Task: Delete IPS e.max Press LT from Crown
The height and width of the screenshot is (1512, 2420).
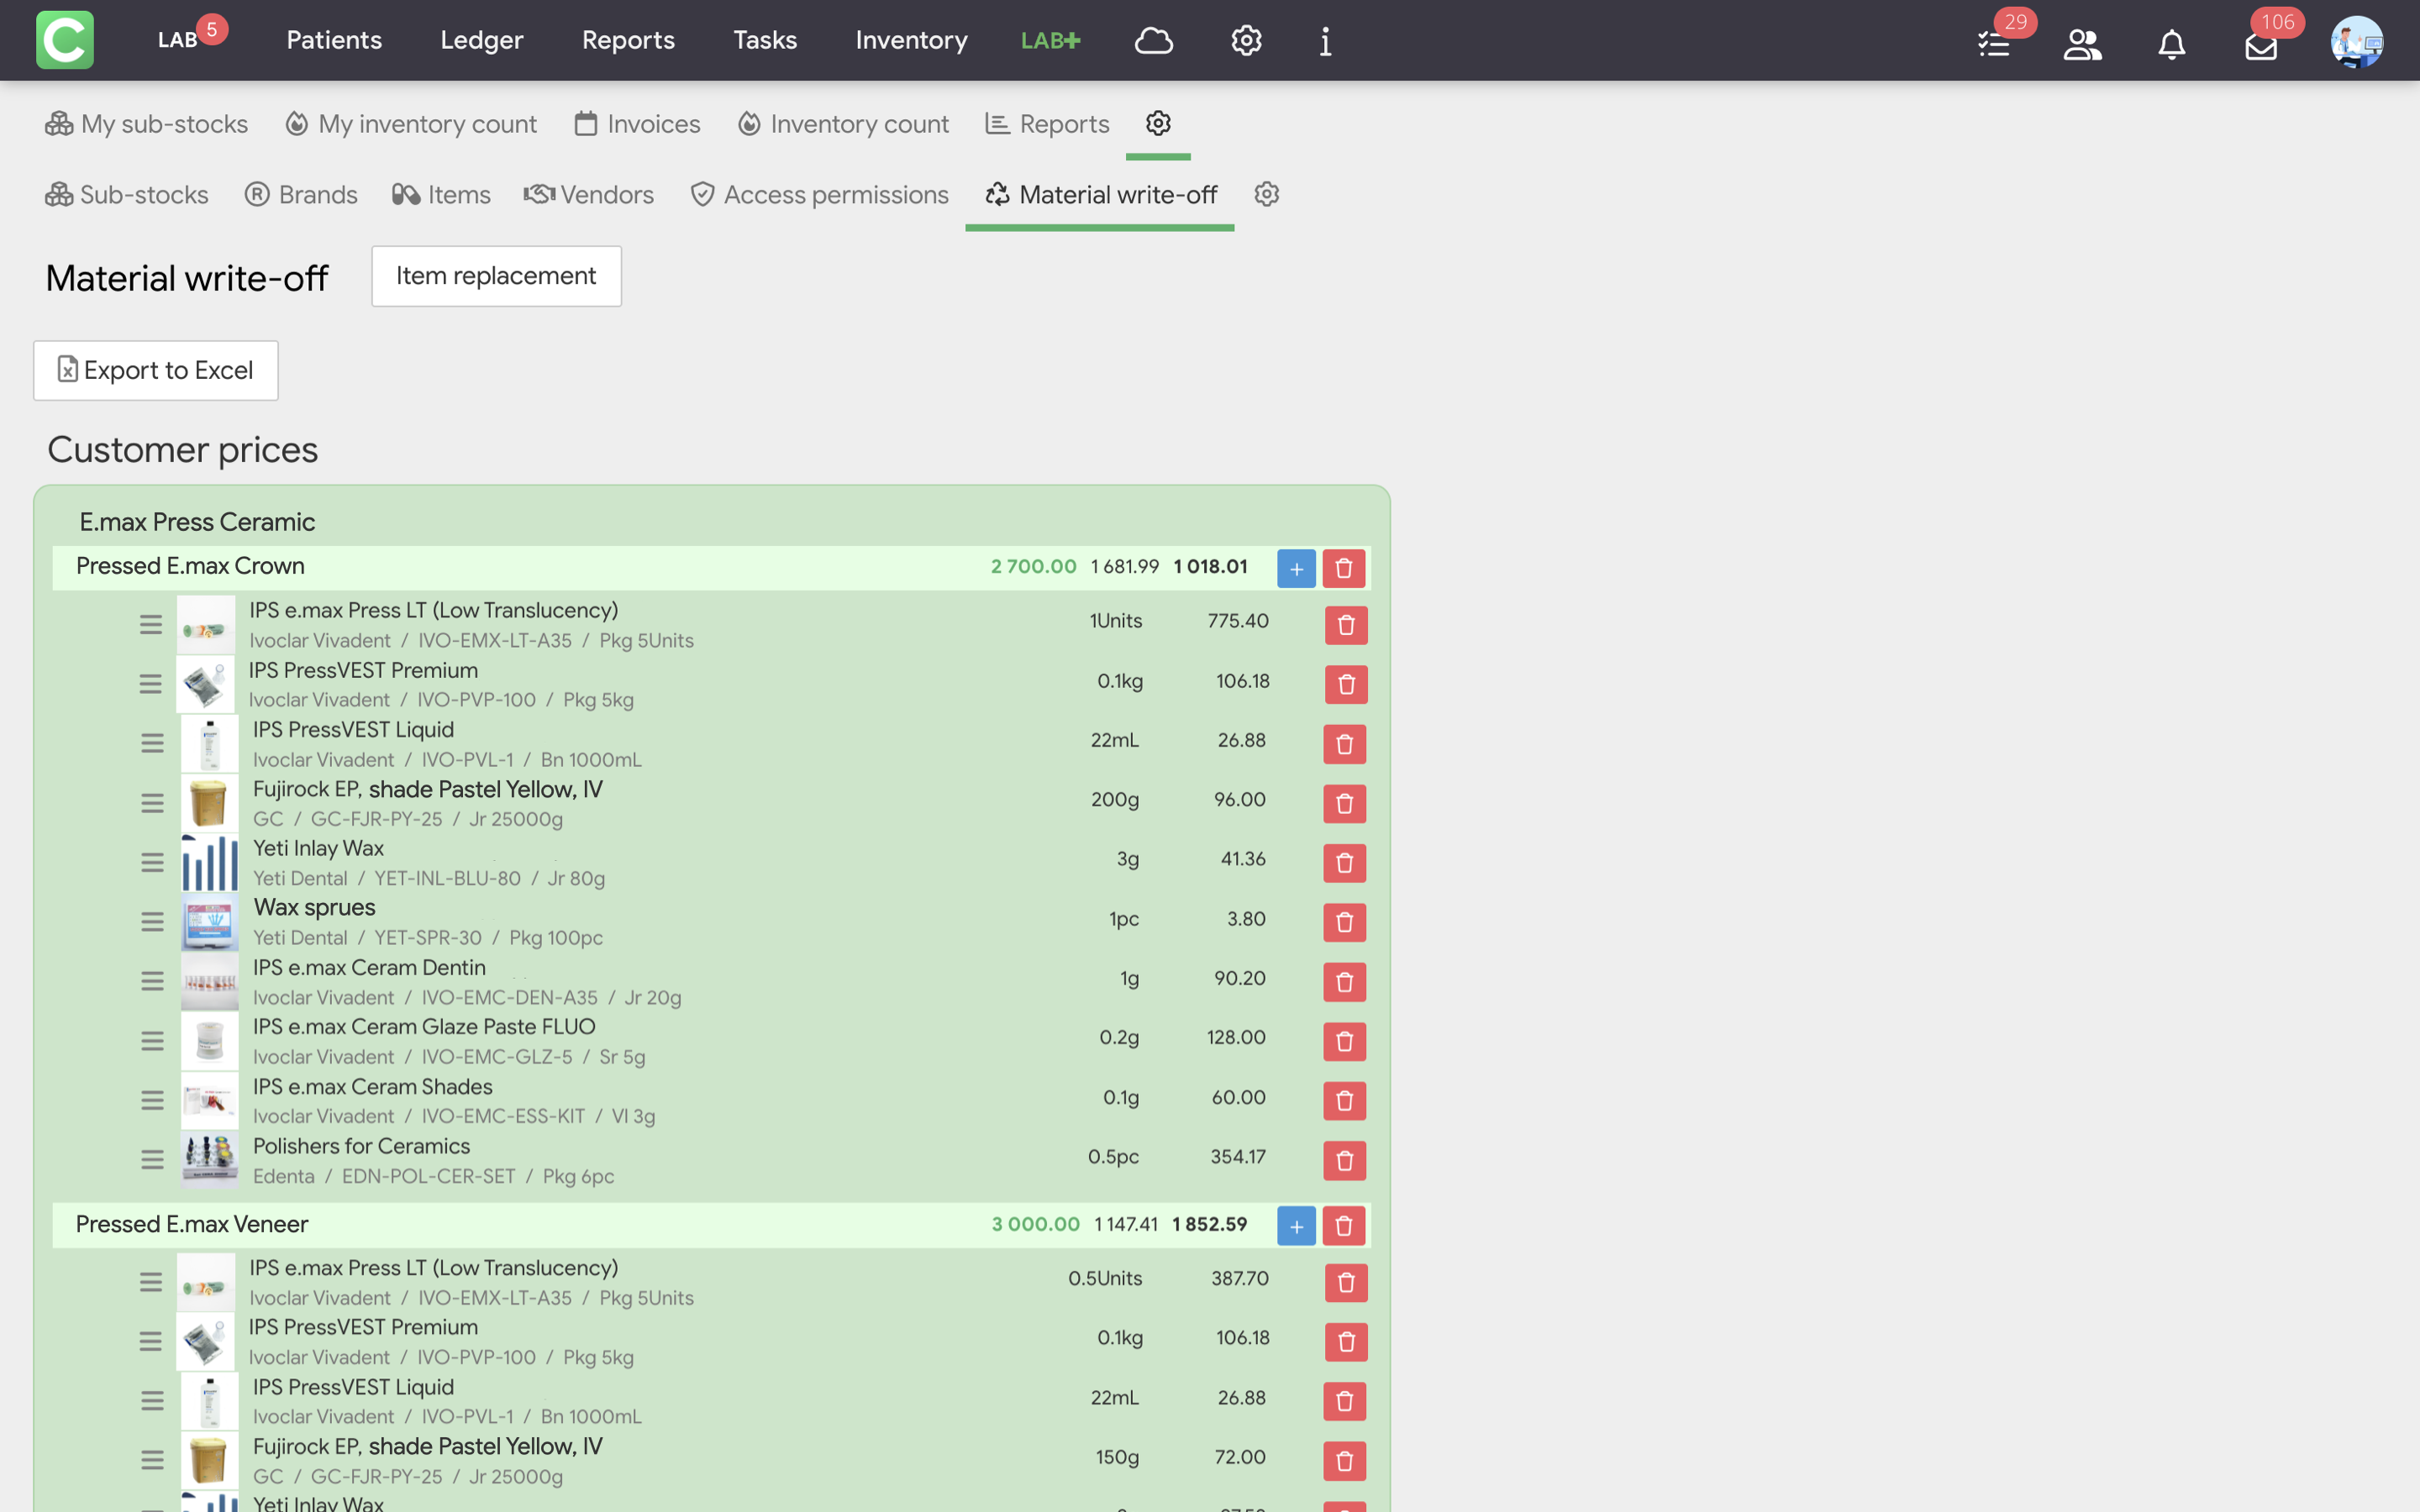Action: point(1346,625)
